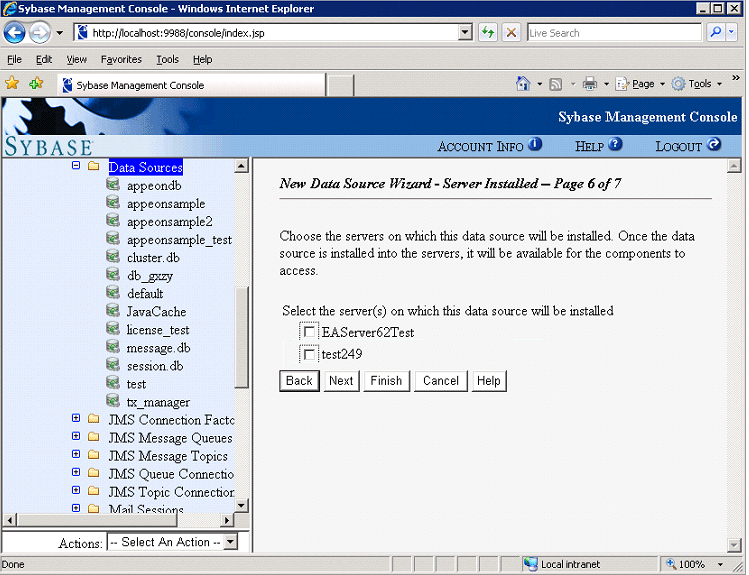Select the appeonsample database icon
Image resolution: width=749 pixels, height=575 pixels.
coord(113,202)
